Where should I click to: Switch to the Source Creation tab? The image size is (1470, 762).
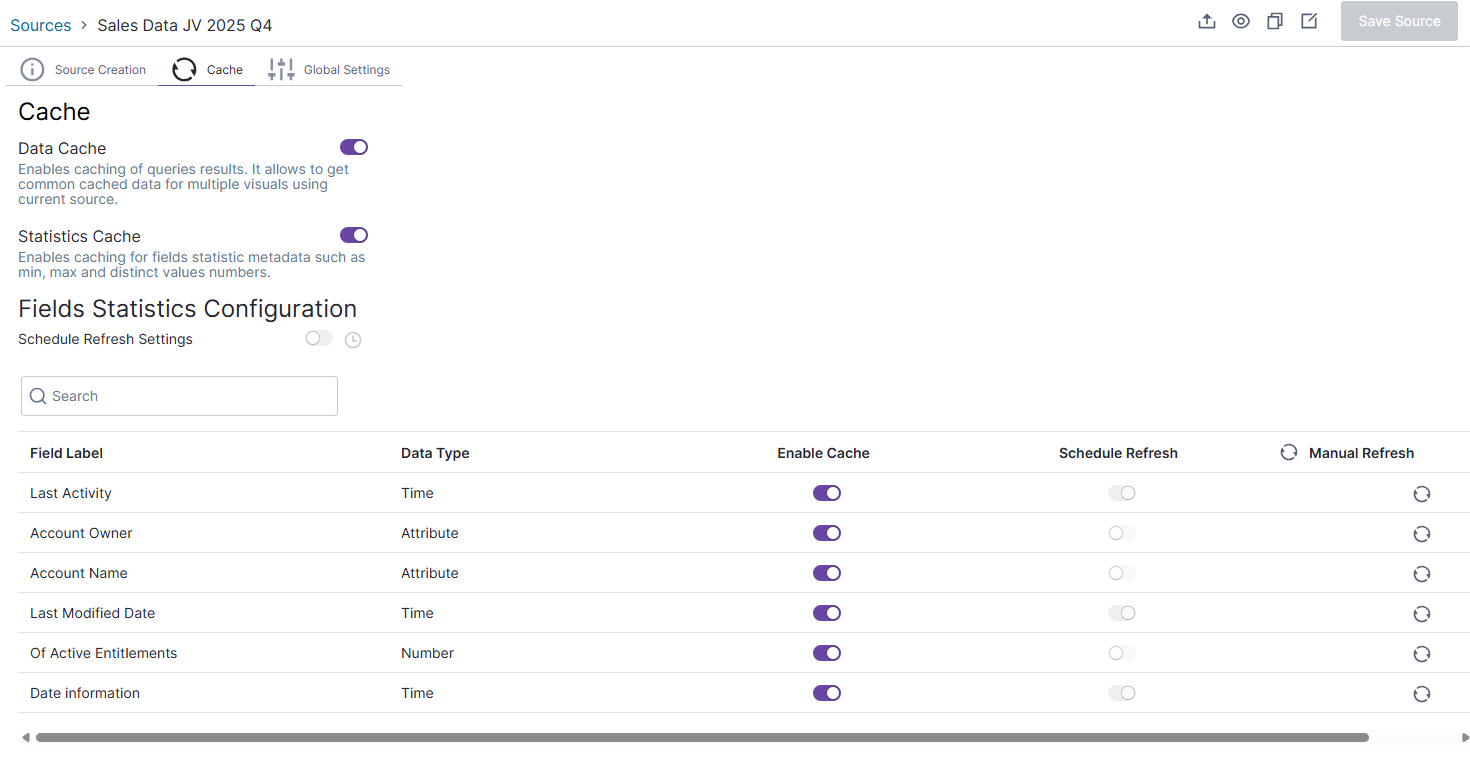84,70
